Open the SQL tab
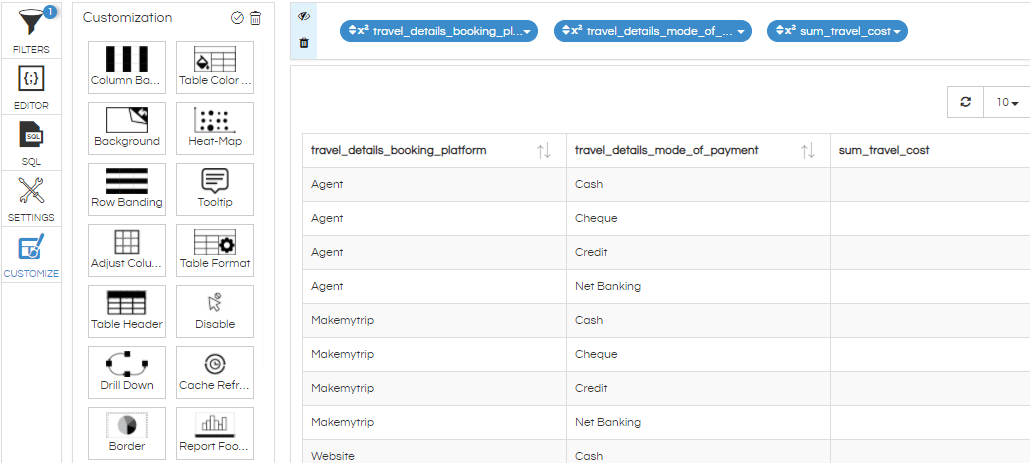The image size is (1030, 463). tap(31, 143)
